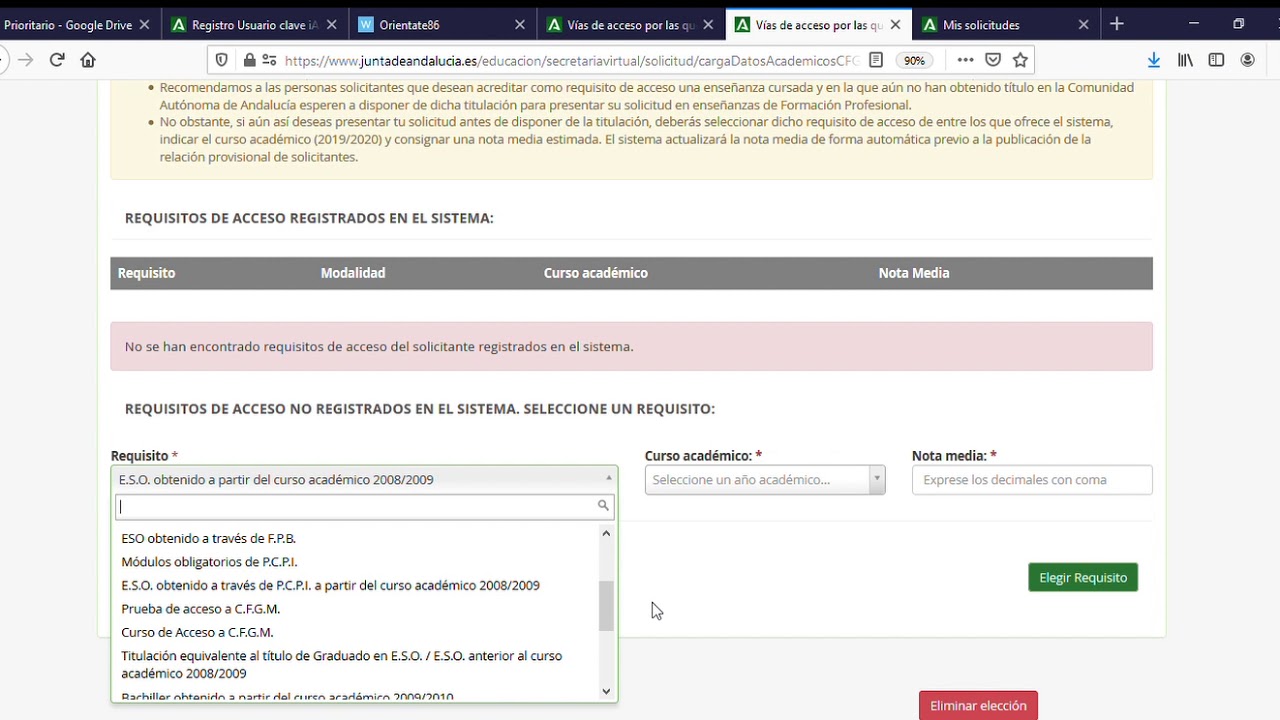
Task: Click the 'Modalidad' column header
Action: click(353, 273)
